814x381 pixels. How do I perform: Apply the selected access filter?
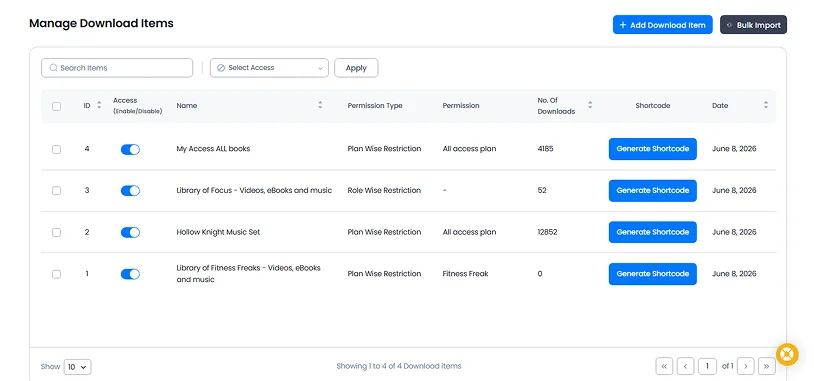pos(356,68)
